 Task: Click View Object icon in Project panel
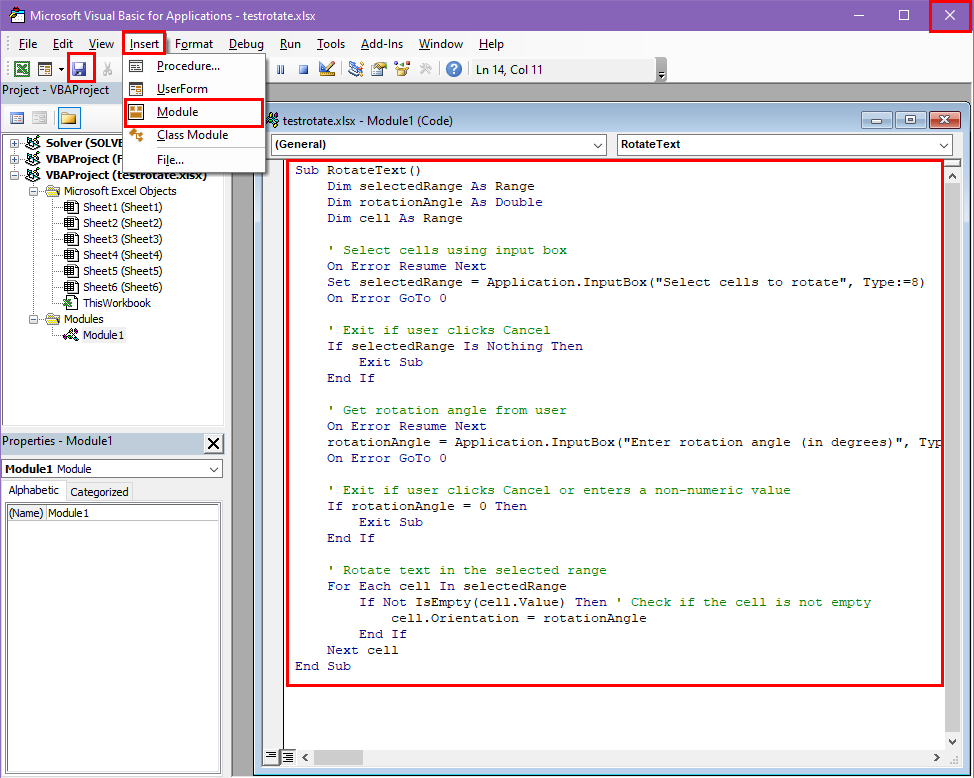40,118
